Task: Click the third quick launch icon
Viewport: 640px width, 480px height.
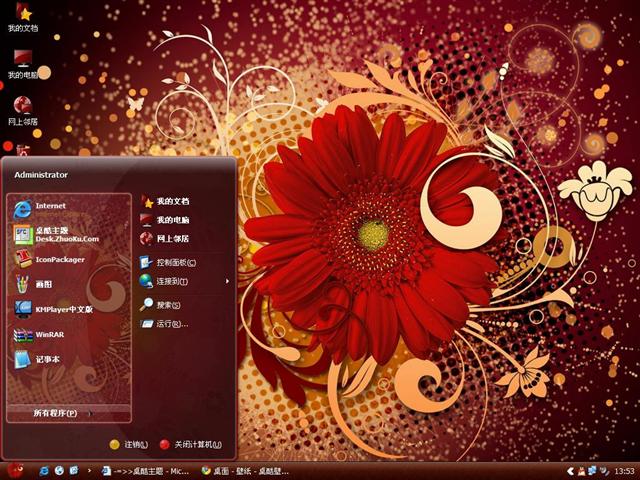Action: (74, 471)
